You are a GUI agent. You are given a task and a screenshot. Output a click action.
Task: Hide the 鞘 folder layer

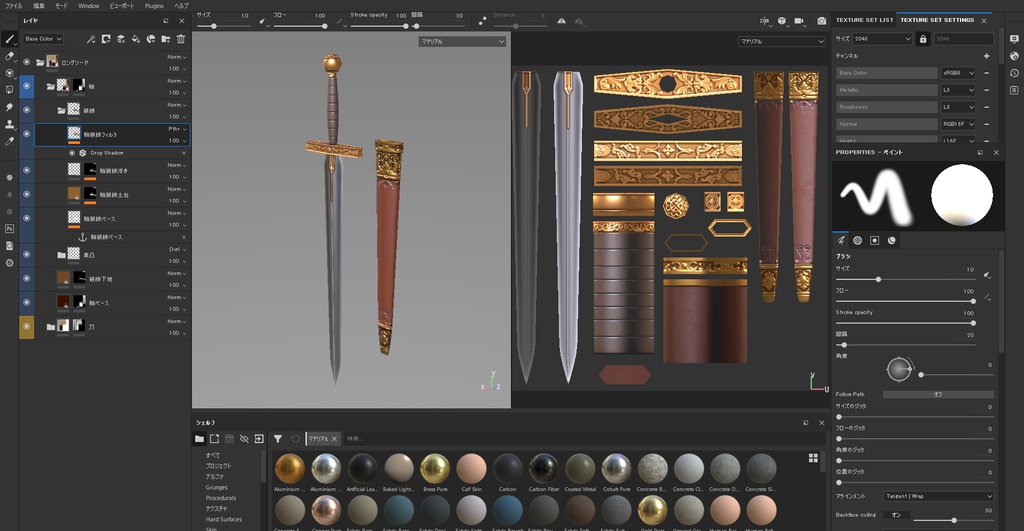tap(27, 86)
